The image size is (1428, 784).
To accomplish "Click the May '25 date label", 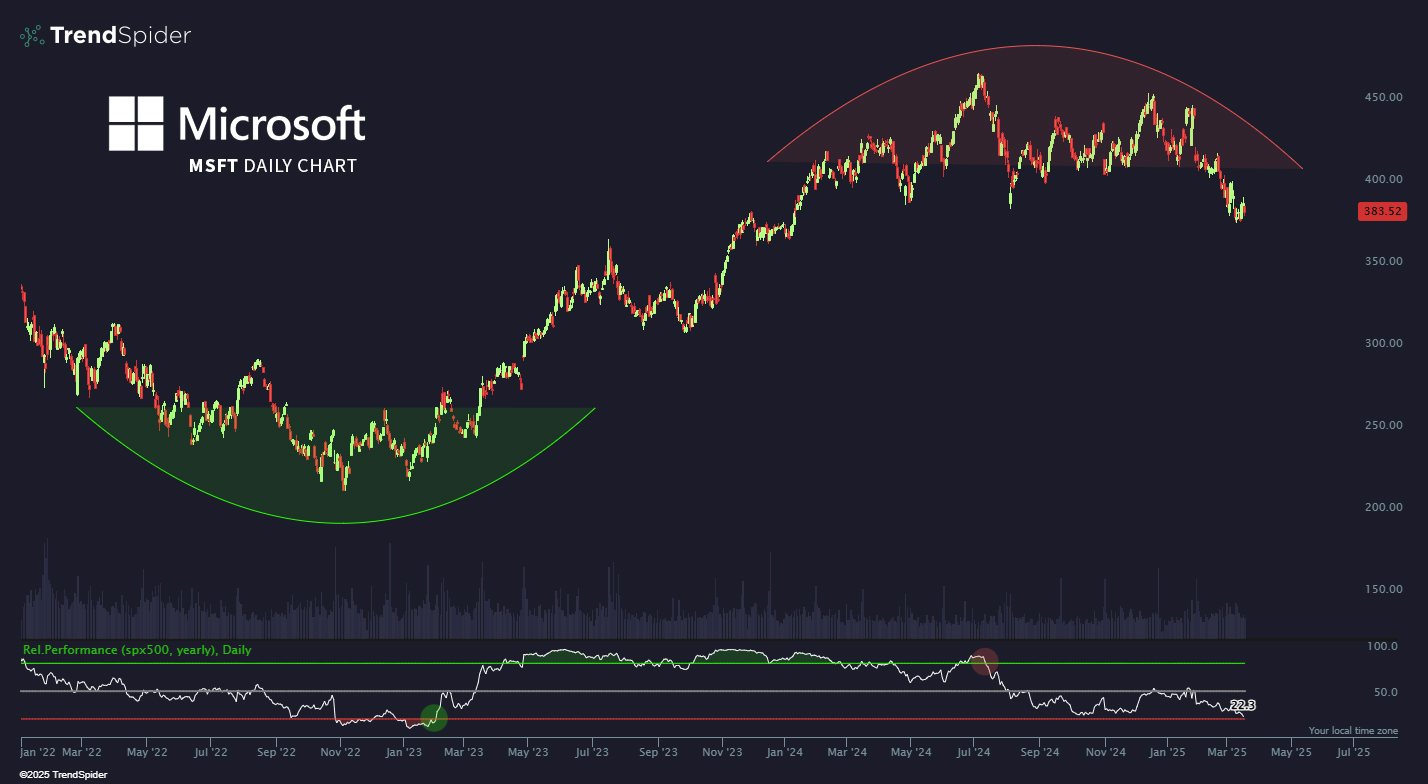I will click(1291, 751).
